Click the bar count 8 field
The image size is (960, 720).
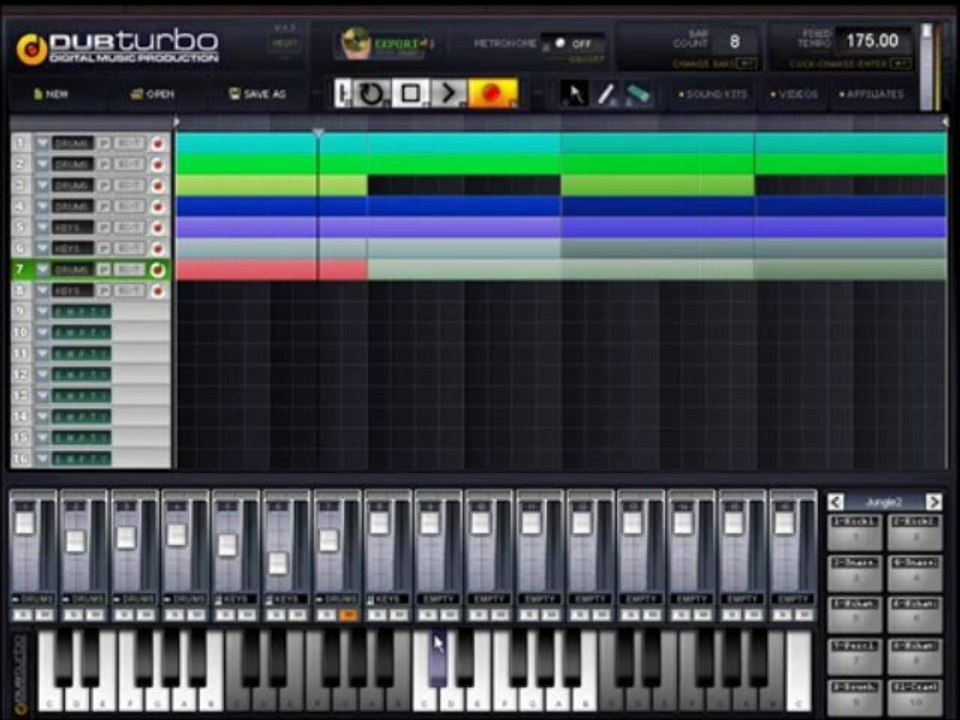click(735, 42)
